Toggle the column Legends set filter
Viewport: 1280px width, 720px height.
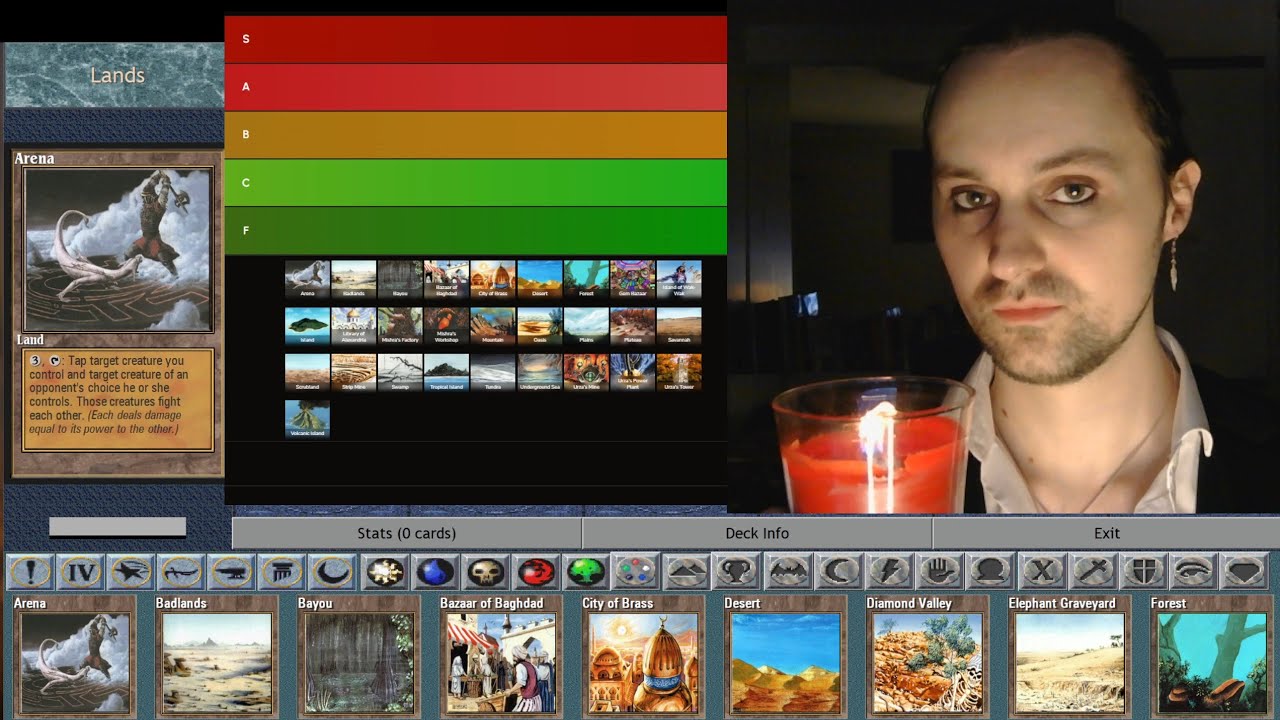pos(281,572)
